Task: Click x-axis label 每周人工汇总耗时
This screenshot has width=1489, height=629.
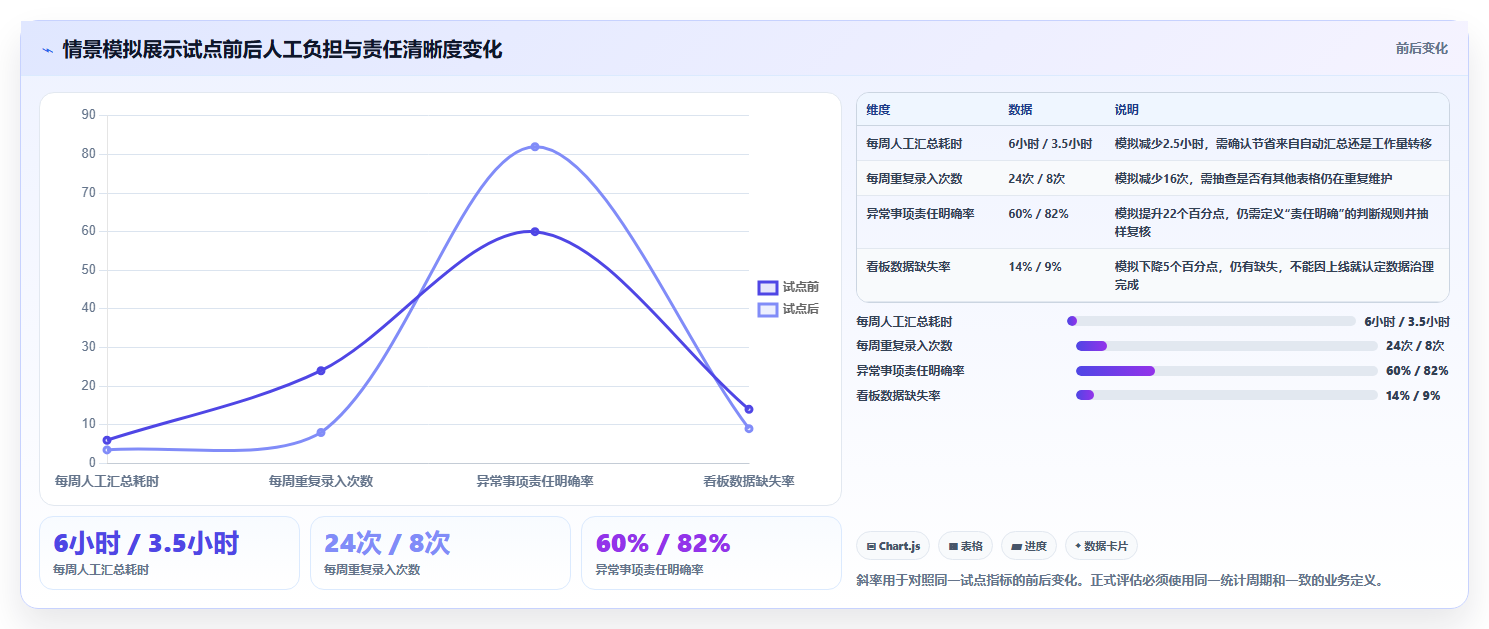Action: tap(107, 481)
